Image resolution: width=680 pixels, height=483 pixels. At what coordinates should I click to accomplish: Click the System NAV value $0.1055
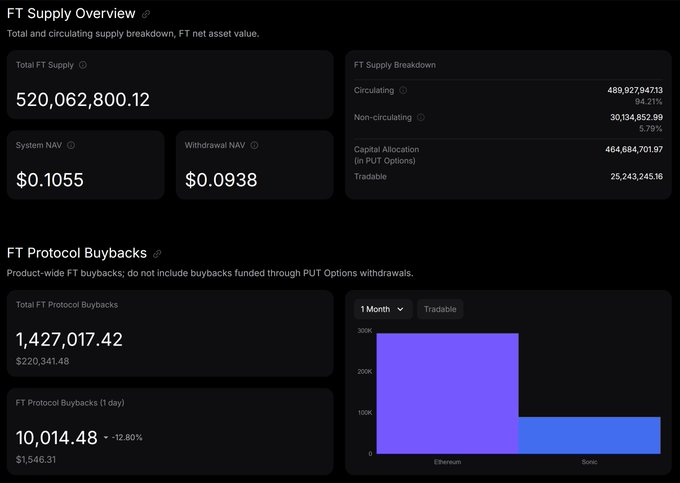click(50, 180)
